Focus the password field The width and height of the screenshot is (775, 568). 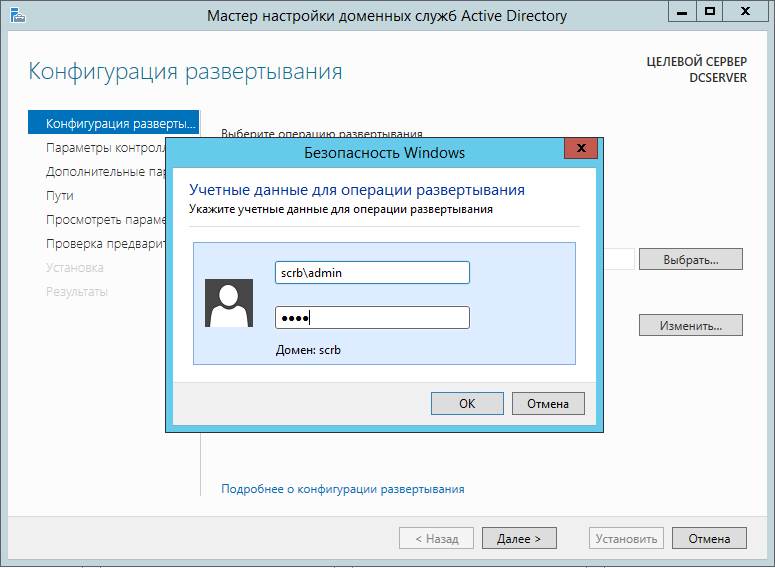[x=372, y=317]
